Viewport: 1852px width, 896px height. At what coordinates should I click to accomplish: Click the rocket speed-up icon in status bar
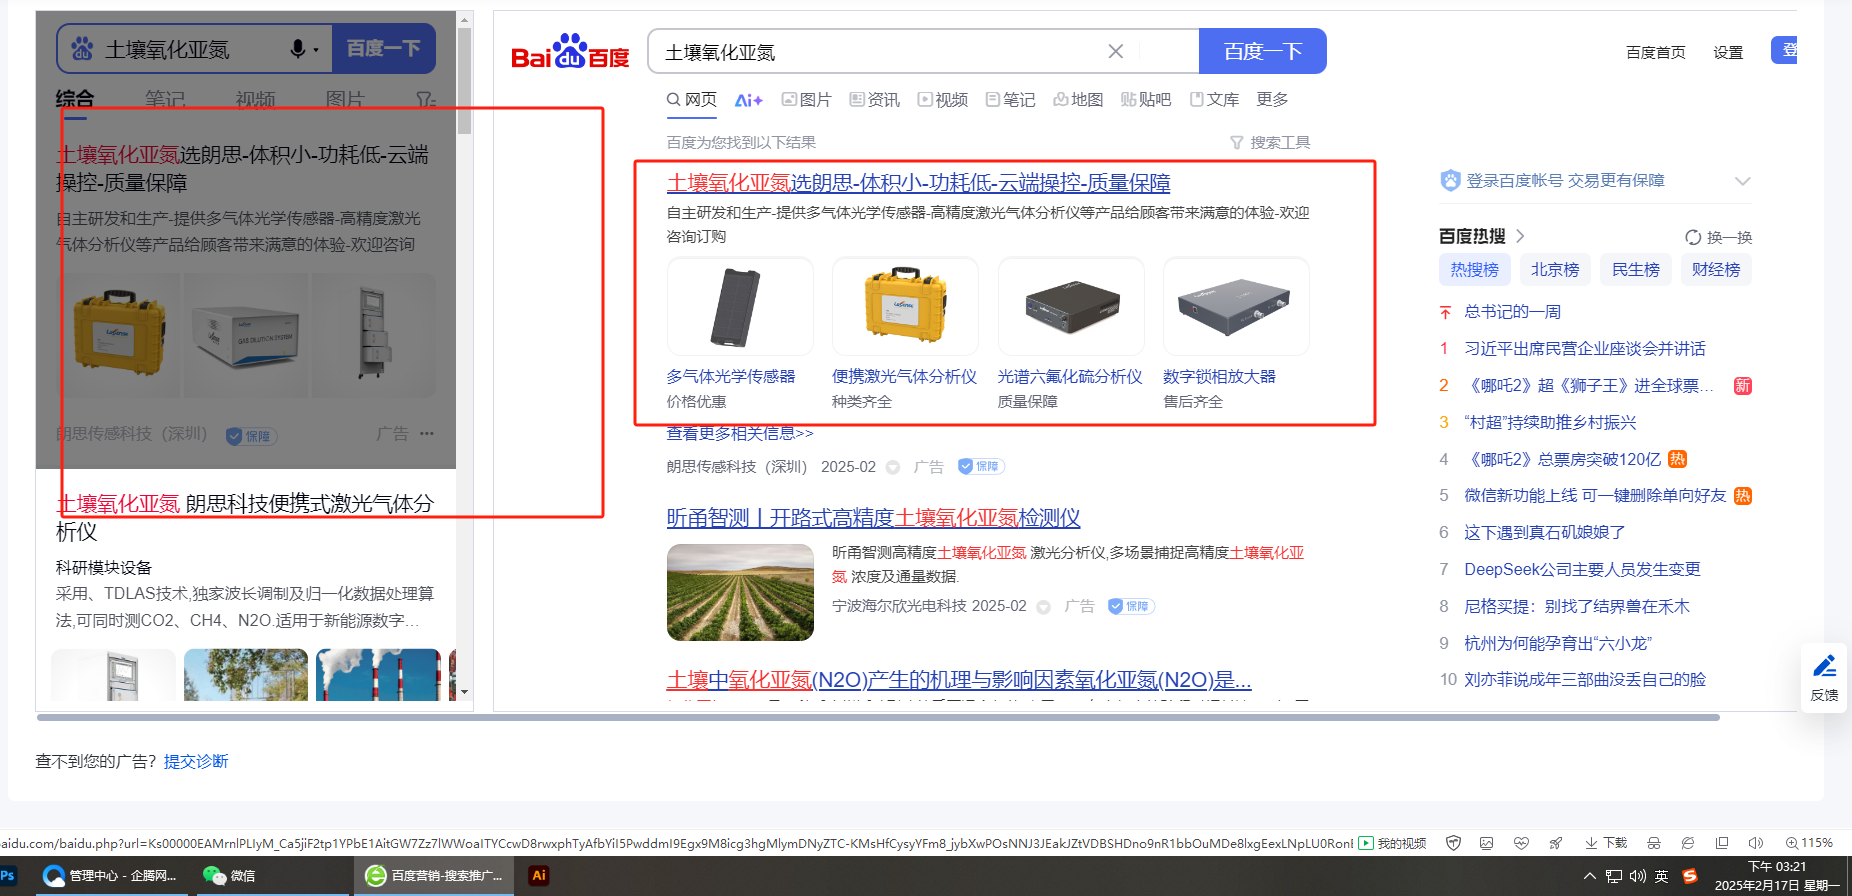pos(1555,843)
